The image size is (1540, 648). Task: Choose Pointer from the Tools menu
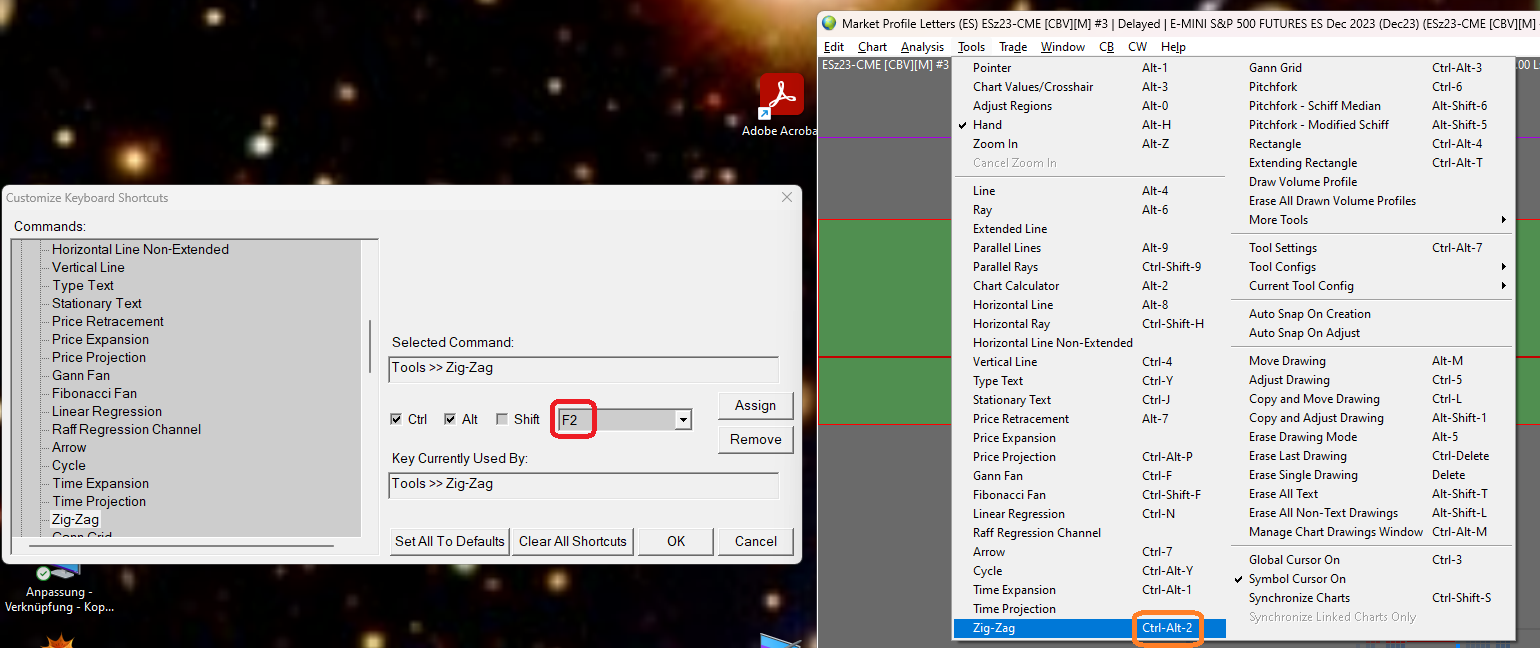(1089, 68)
